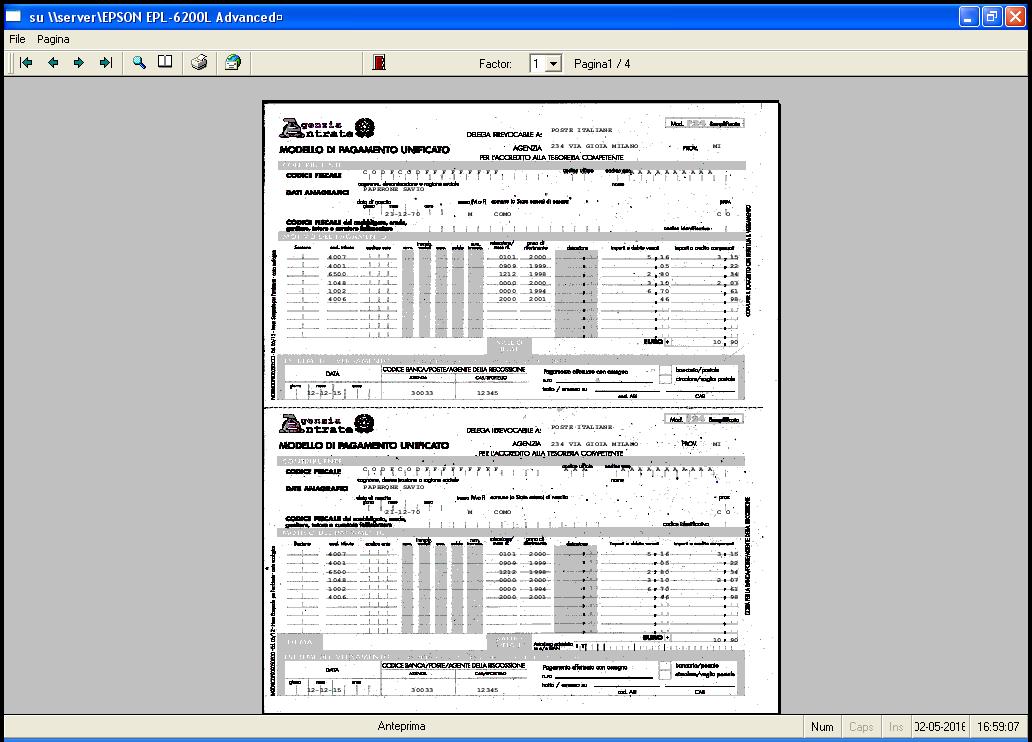Open the Pagina menu
The width and height of the screenshot is (1032, 742).
point(53,39)
